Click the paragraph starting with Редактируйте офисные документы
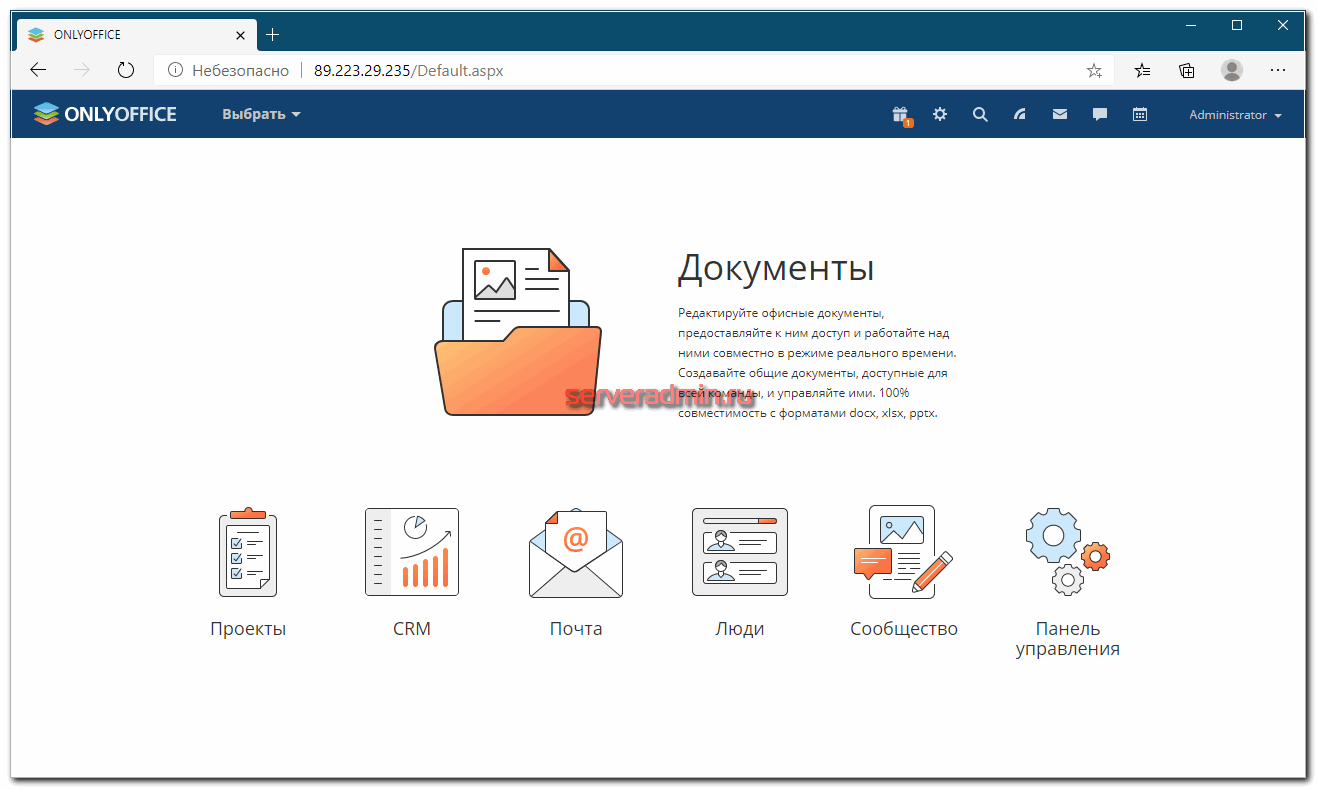 point(817,363)
